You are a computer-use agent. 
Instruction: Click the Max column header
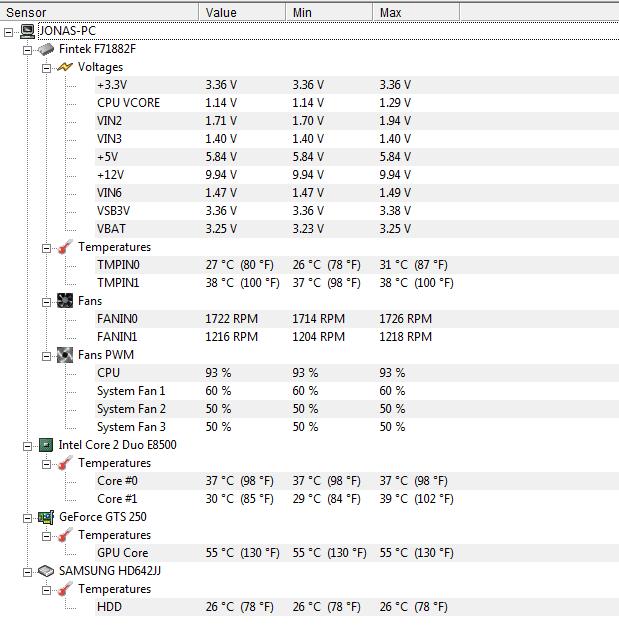click(x=416, y=12)
